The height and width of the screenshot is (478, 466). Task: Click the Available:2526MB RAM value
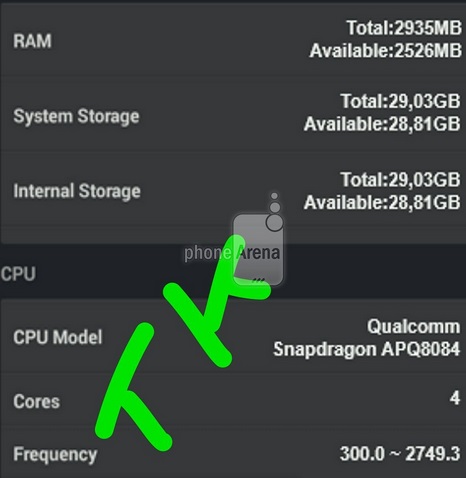pyautogui.click(x=386, y=51)
